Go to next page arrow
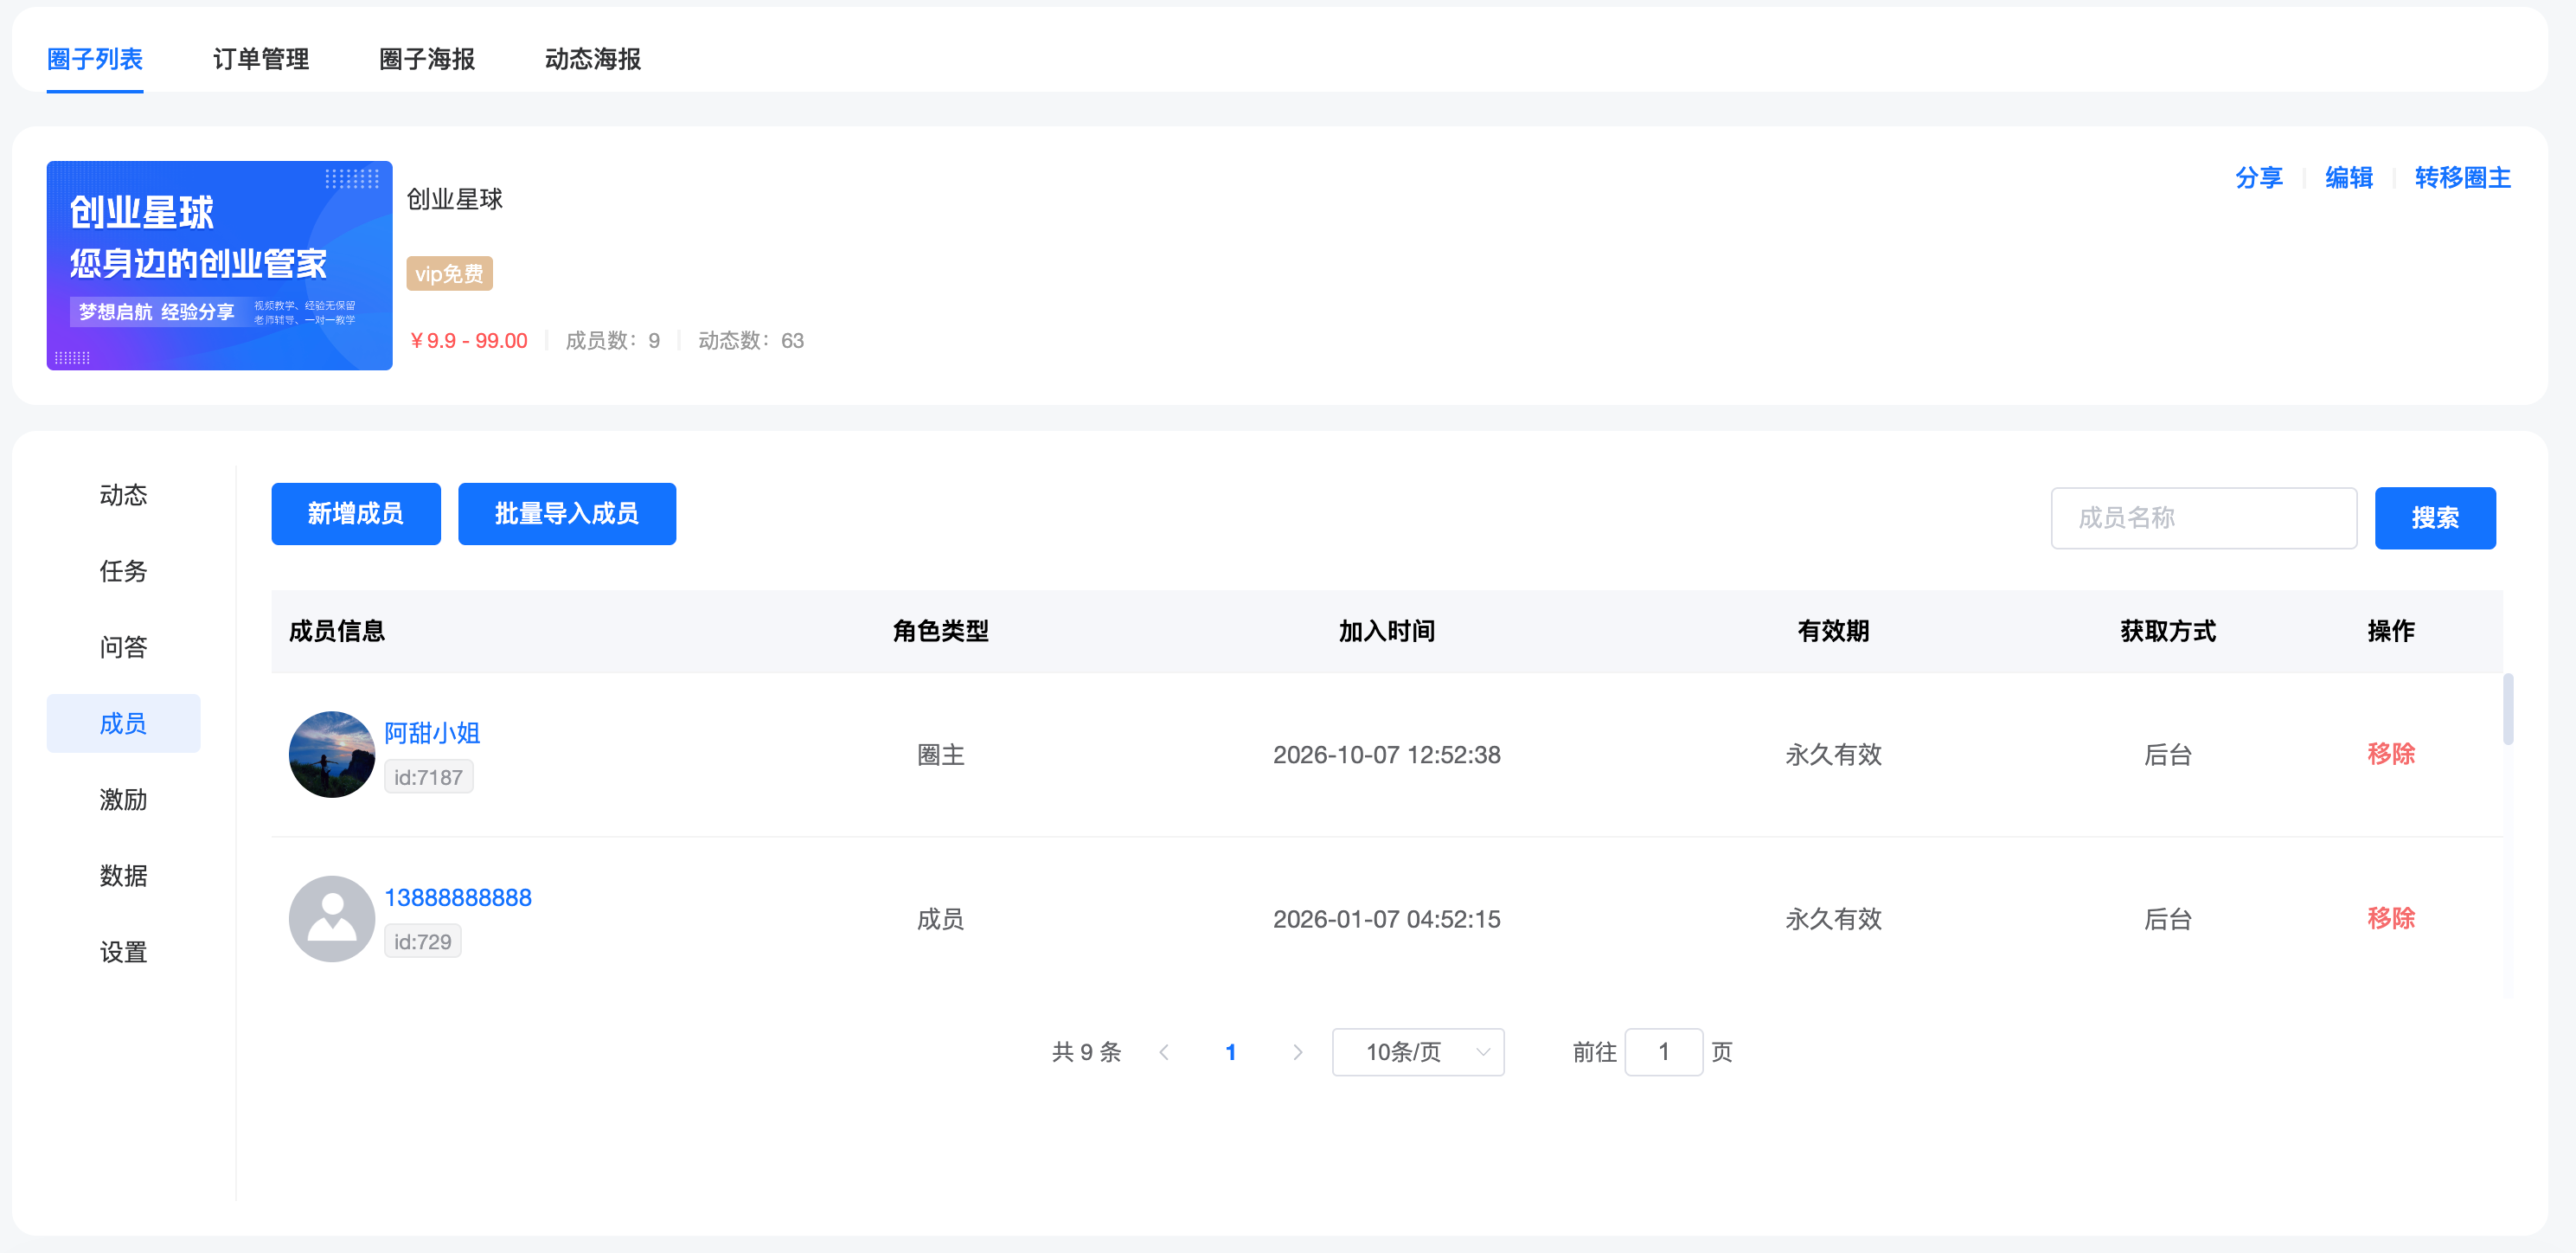Image resolution: width=2576 pixels, height=1253 pixels. click(x=1298, y=1052)
